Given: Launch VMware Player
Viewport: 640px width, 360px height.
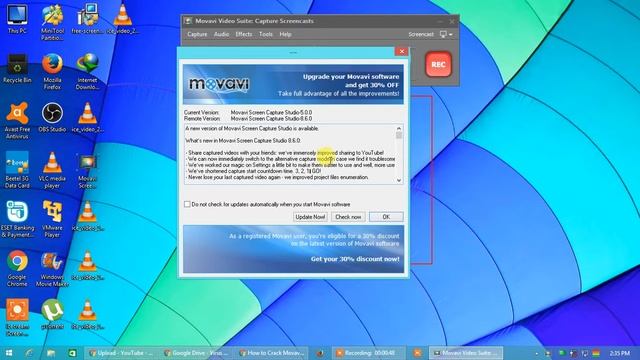Looking at the screenshot, I should coord(52,220).
